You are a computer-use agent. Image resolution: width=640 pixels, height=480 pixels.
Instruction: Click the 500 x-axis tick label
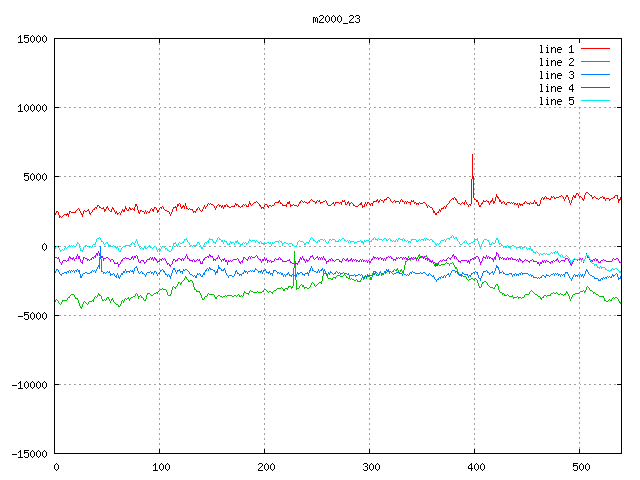(579, 467)
